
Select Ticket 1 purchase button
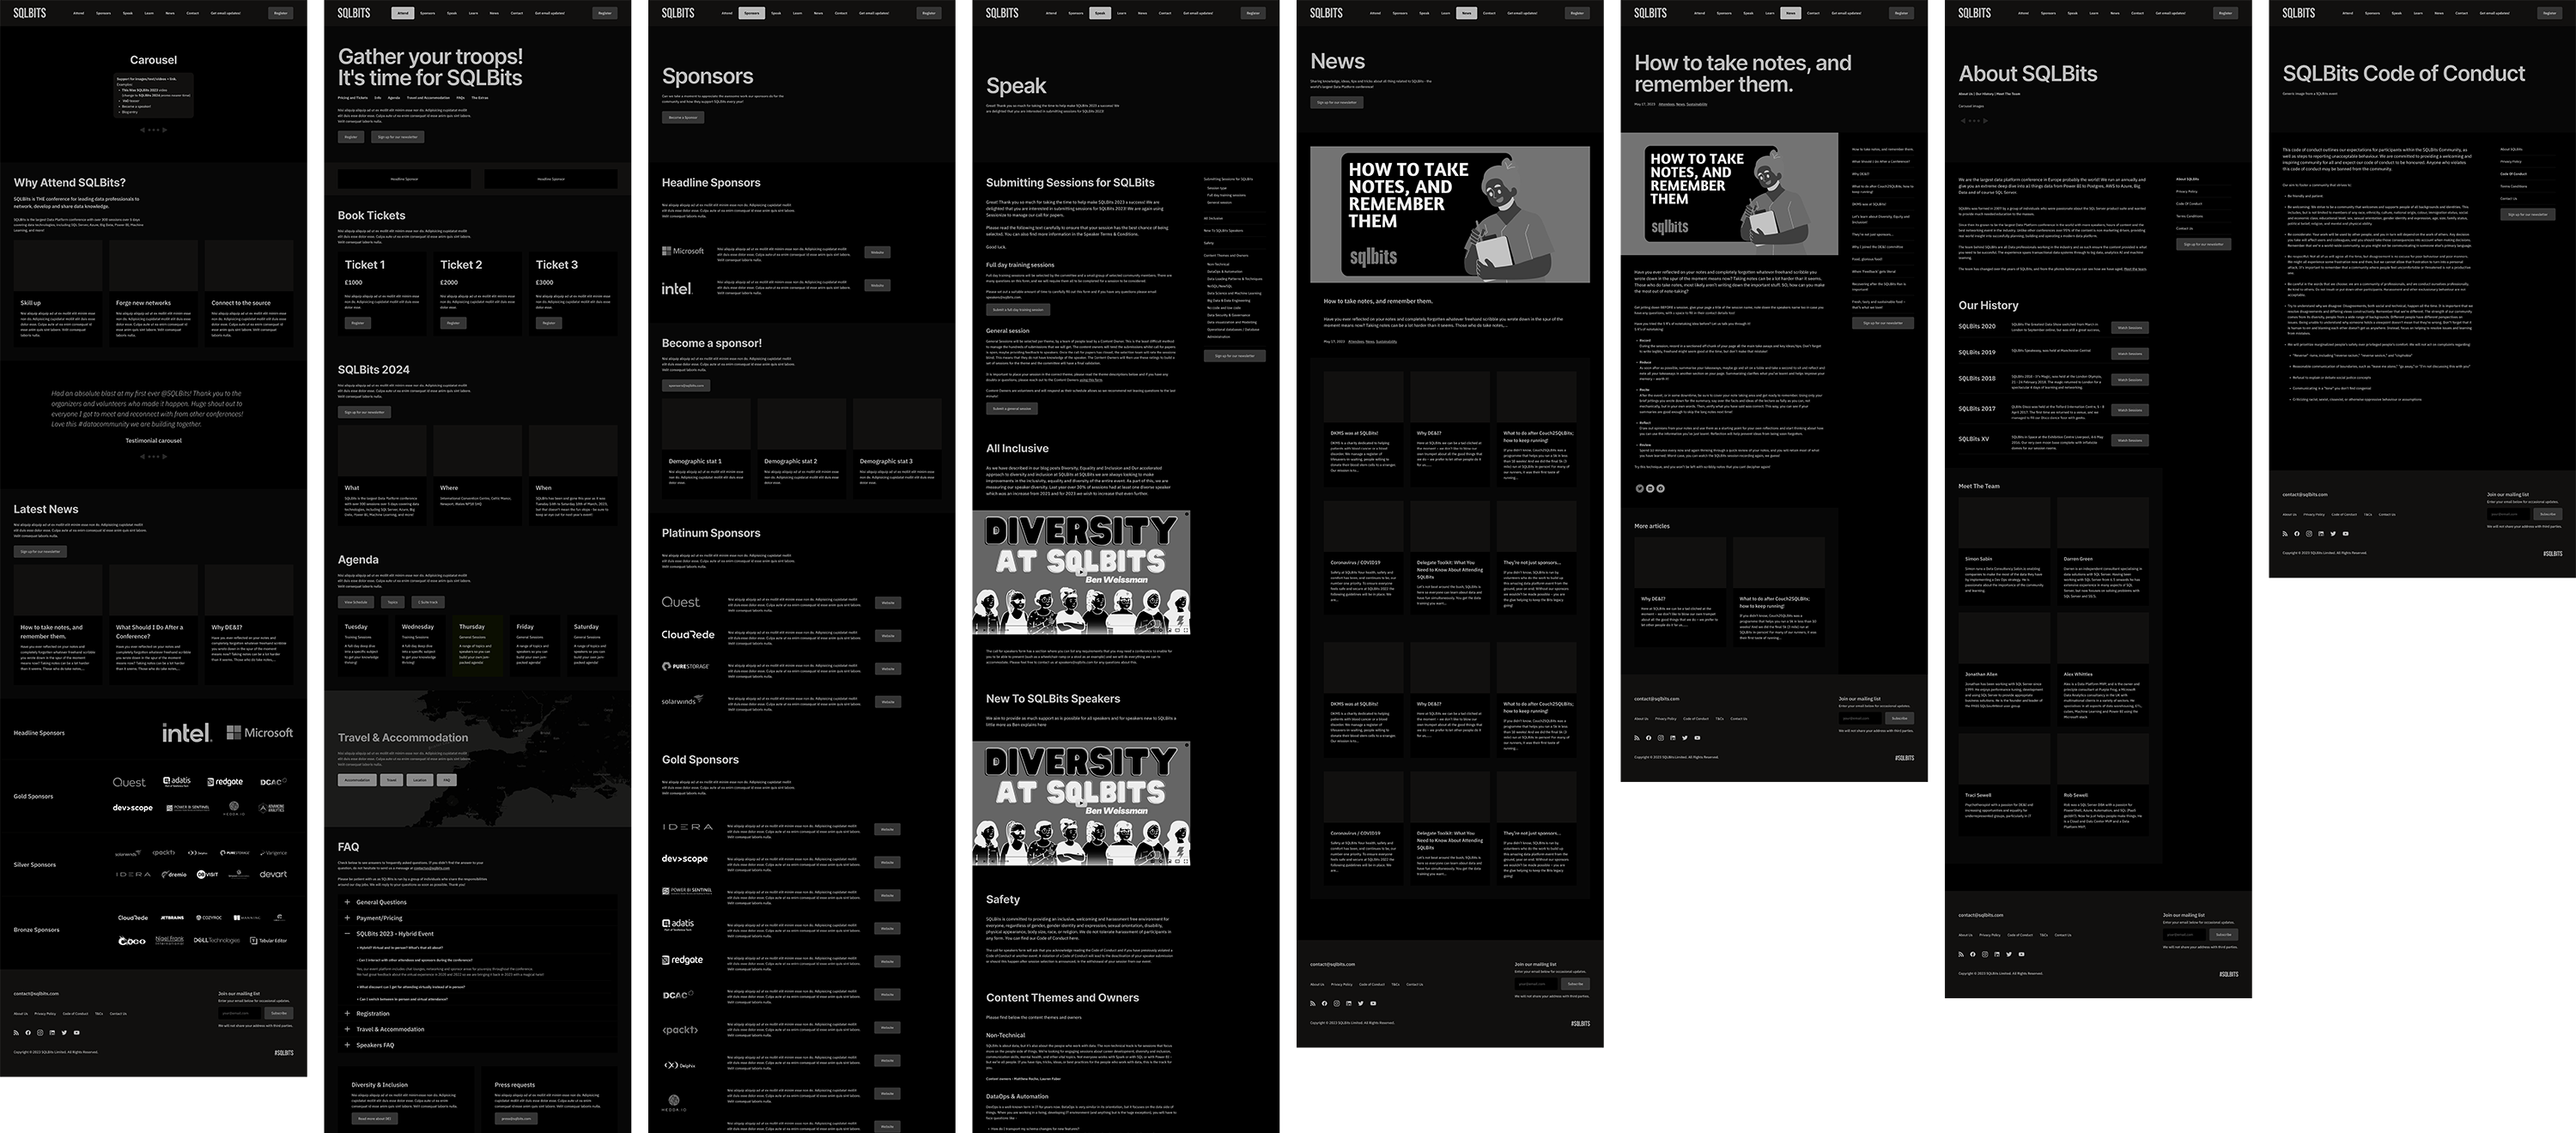click(358, 324)
